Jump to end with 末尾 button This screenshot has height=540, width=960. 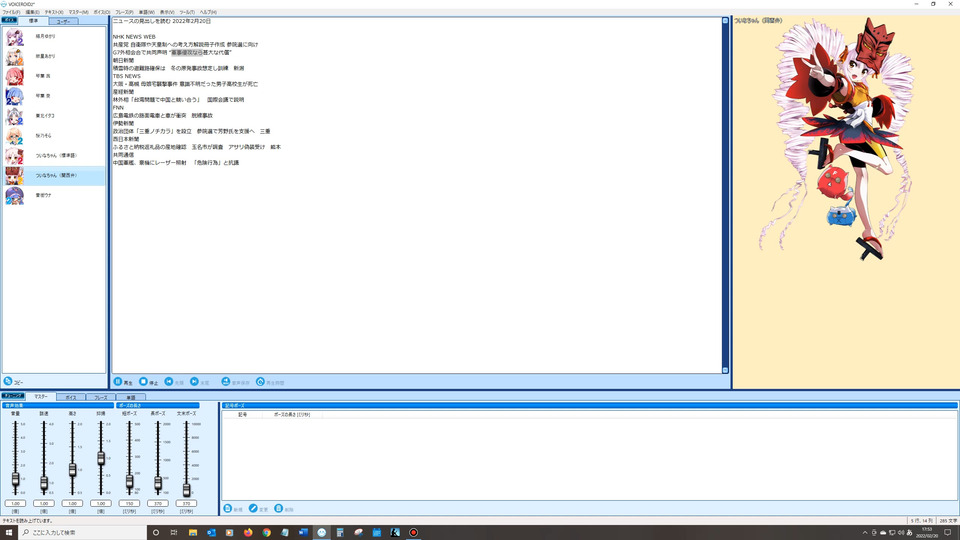(200, 381)
